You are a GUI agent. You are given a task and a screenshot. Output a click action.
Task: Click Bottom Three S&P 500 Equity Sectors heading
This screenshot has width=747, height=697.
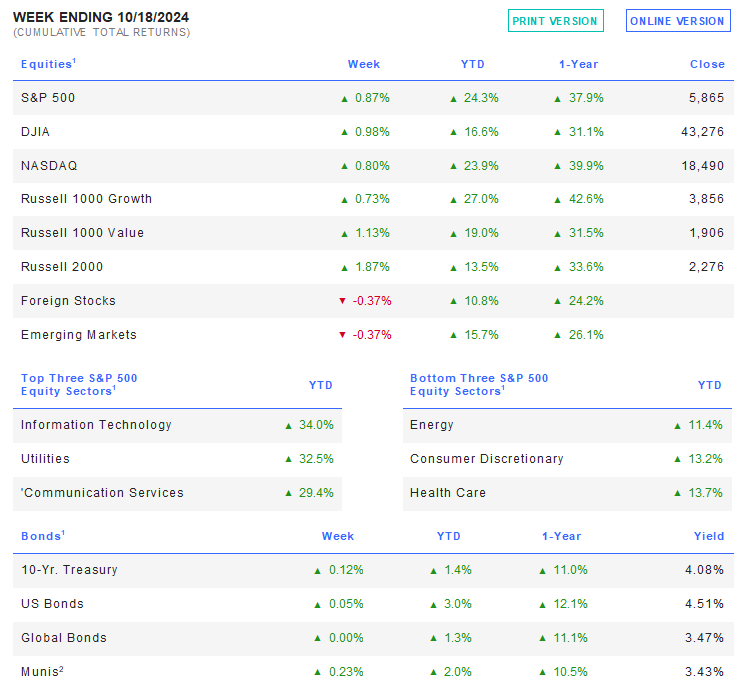click(479, 384)
